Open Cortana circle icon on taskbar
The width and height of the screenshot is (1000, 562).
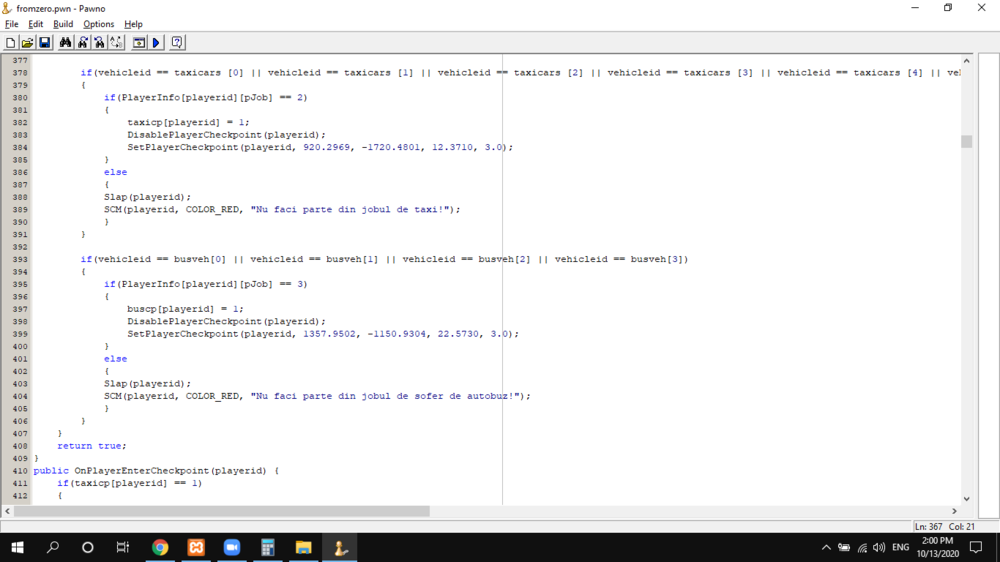(88, 547)
